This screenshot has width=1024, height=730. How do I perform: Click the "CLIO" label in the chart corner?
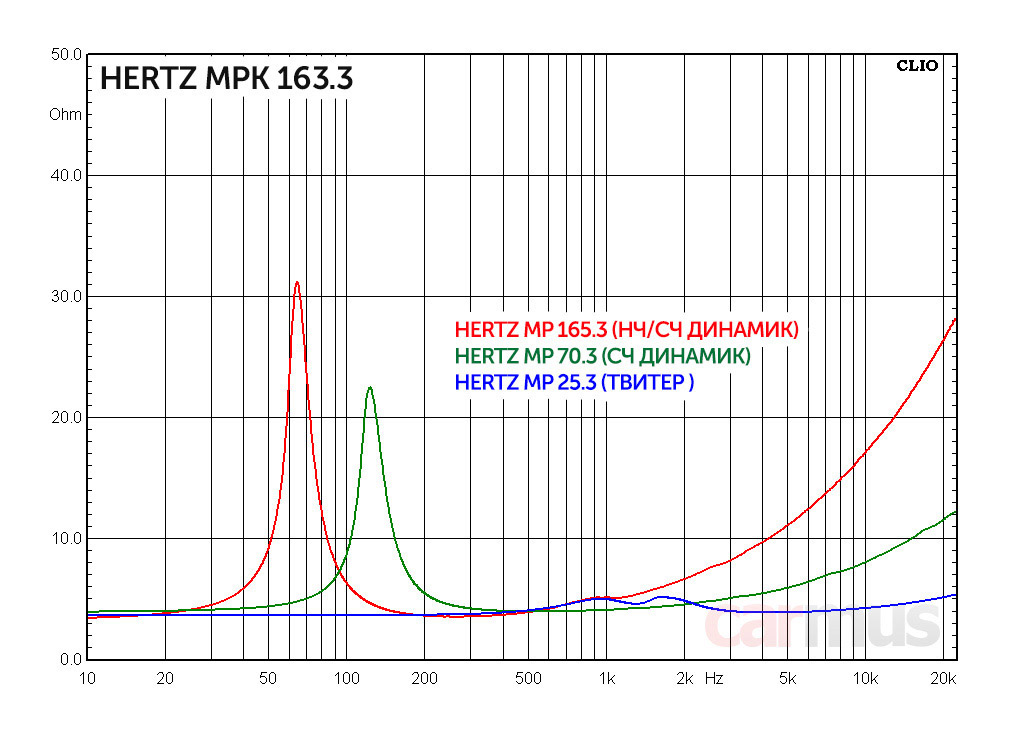[917, 65]
